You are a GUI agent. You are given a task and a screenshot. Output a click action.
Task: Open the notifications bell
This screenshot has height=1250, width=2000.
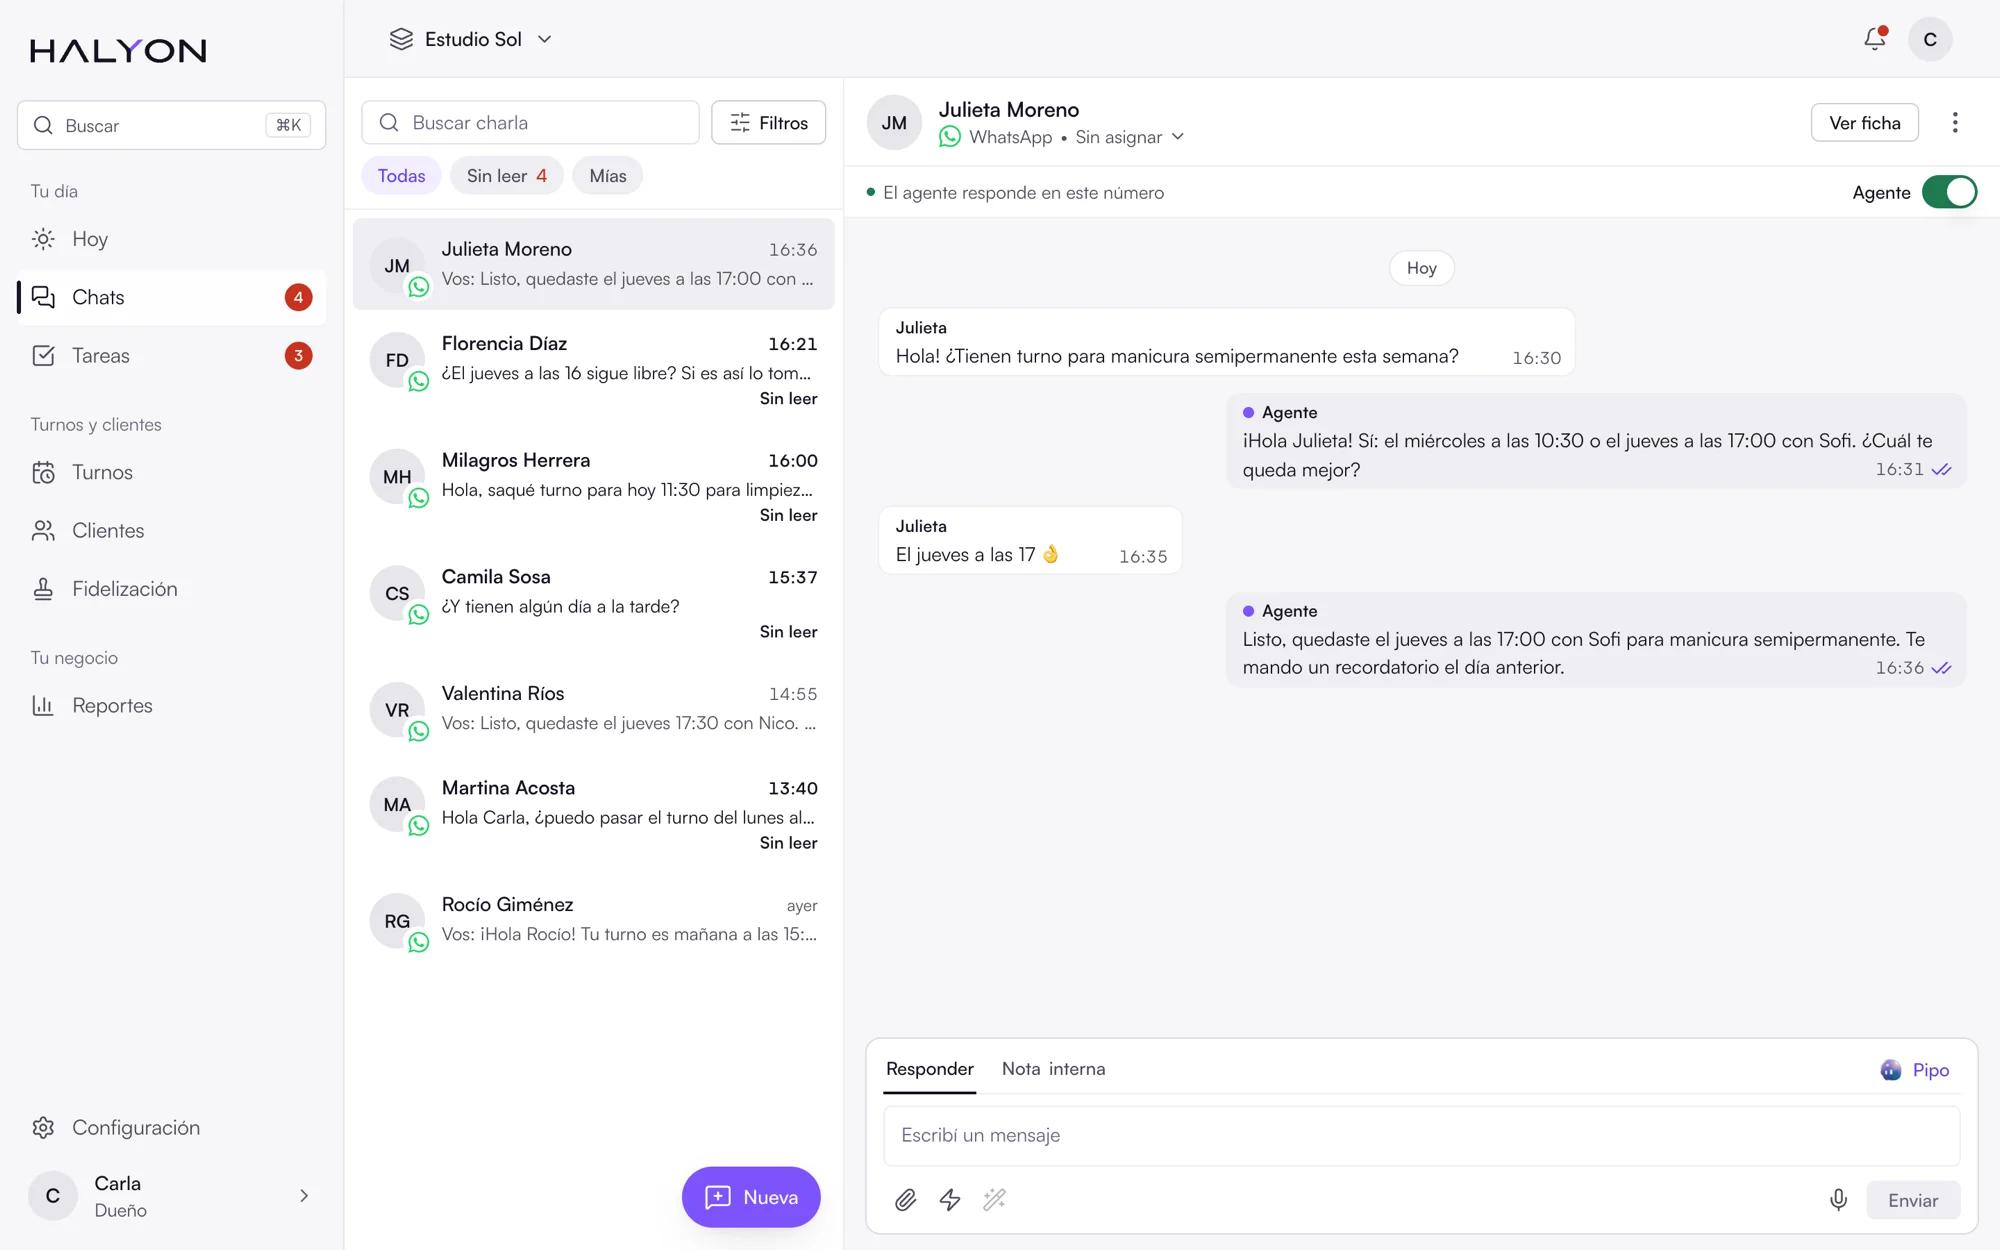pos(1875,39)
